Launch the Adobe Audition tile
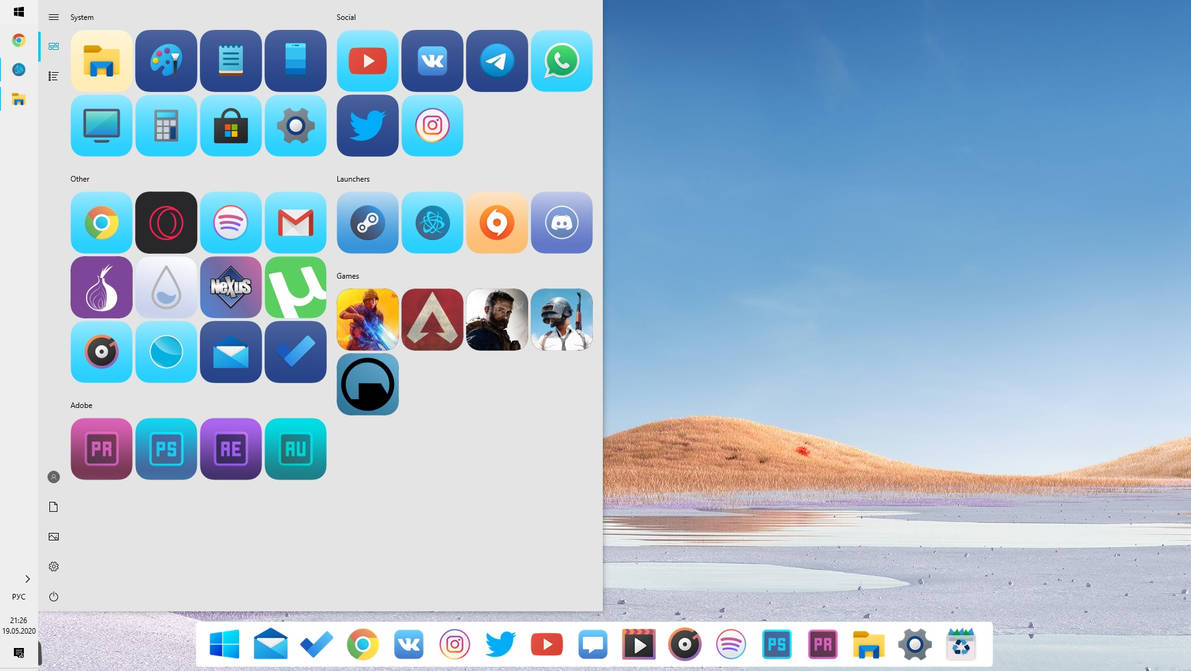Screen dimensions: 1191x671 click(295, 449)
